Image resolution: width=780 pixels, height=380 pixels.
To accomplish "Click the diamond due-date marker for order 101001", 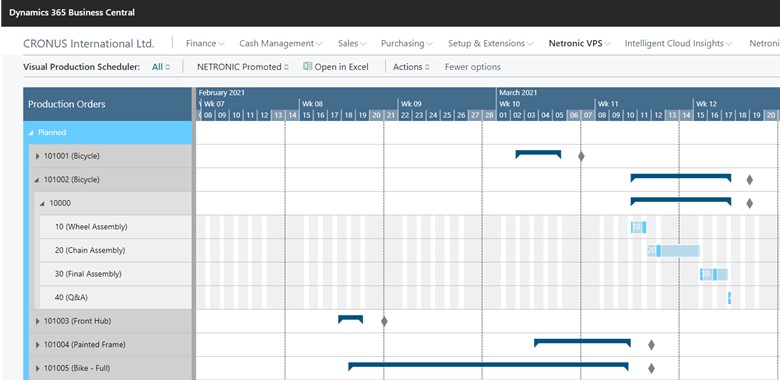I will coord(581,156).
